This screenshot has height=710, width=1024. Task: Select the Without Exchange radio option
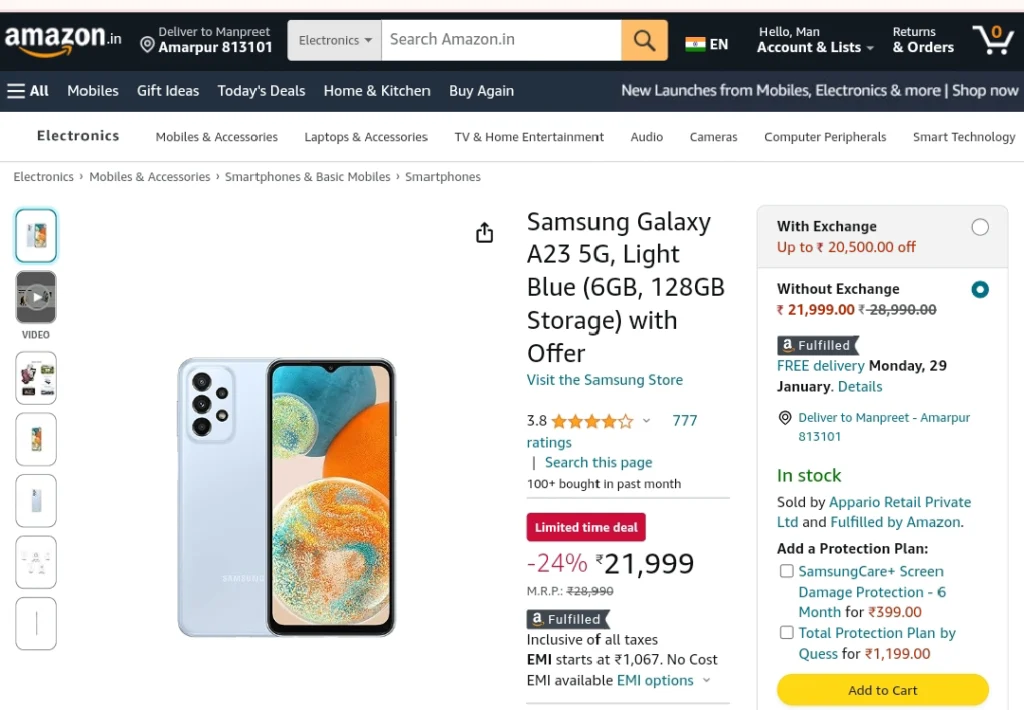(x=980, y=289)
